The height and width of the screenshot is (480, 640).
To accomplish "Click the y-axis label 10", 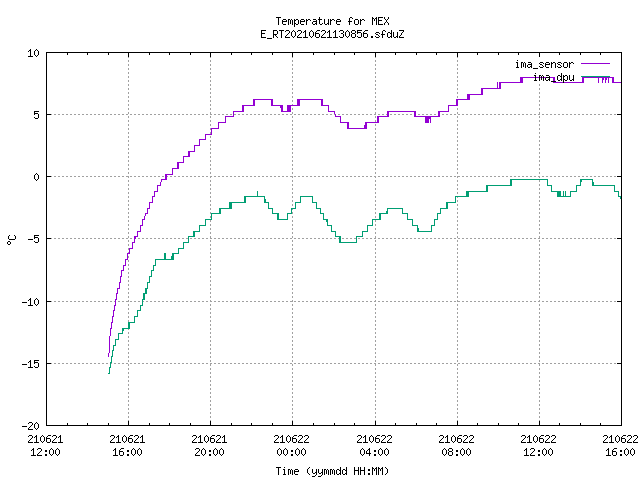I will 33,53.
